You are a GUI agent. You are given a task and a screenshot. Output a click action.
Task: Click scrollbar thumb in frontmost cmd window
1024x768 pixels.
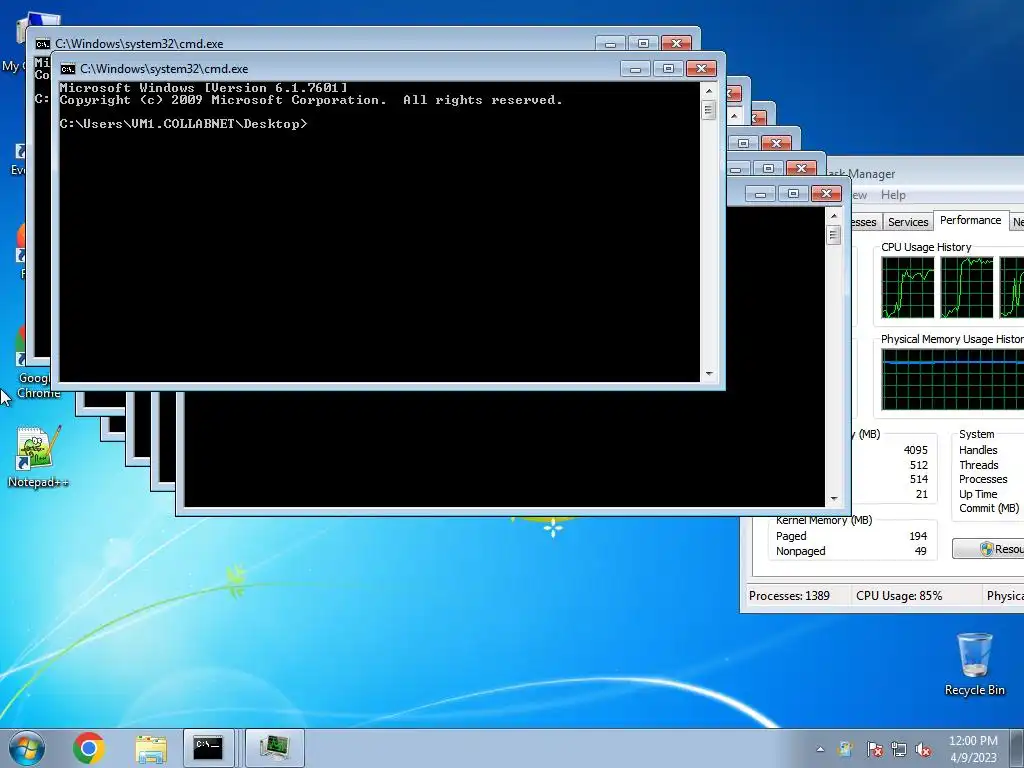coord(709,110)
